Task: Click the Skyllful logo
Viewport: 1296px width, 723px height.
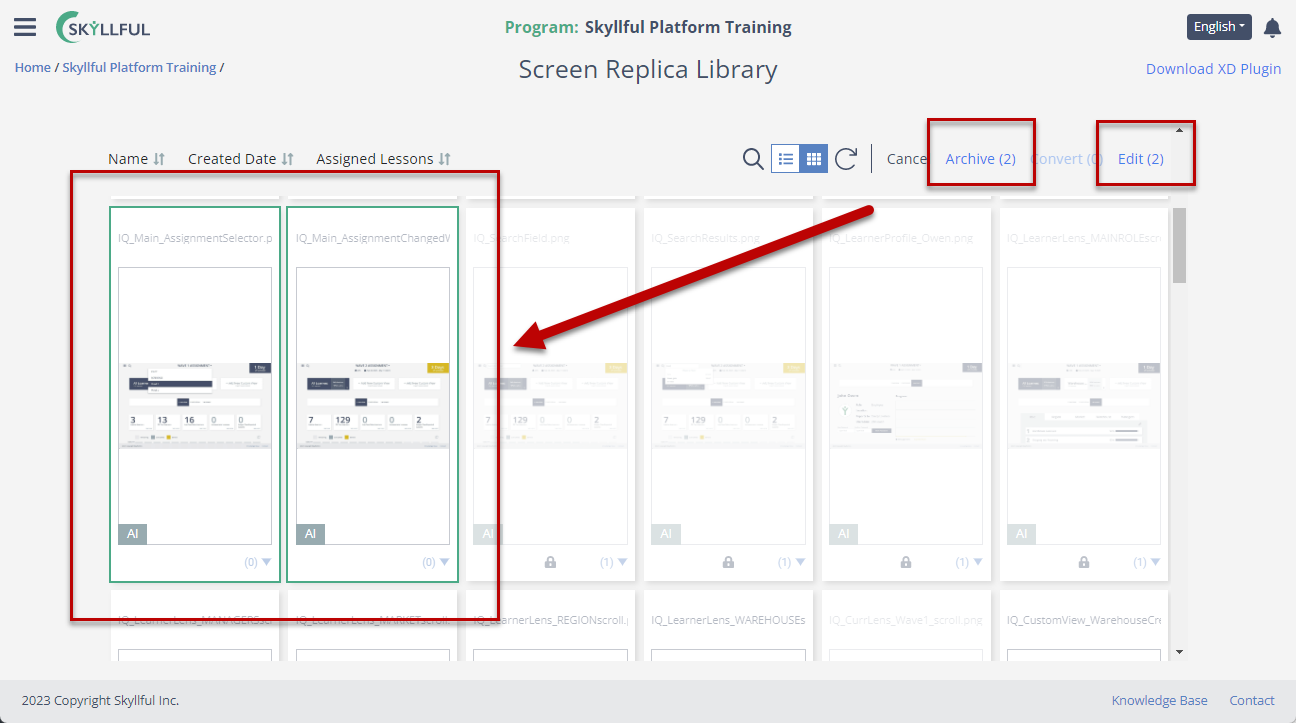Action: (103, 27)
